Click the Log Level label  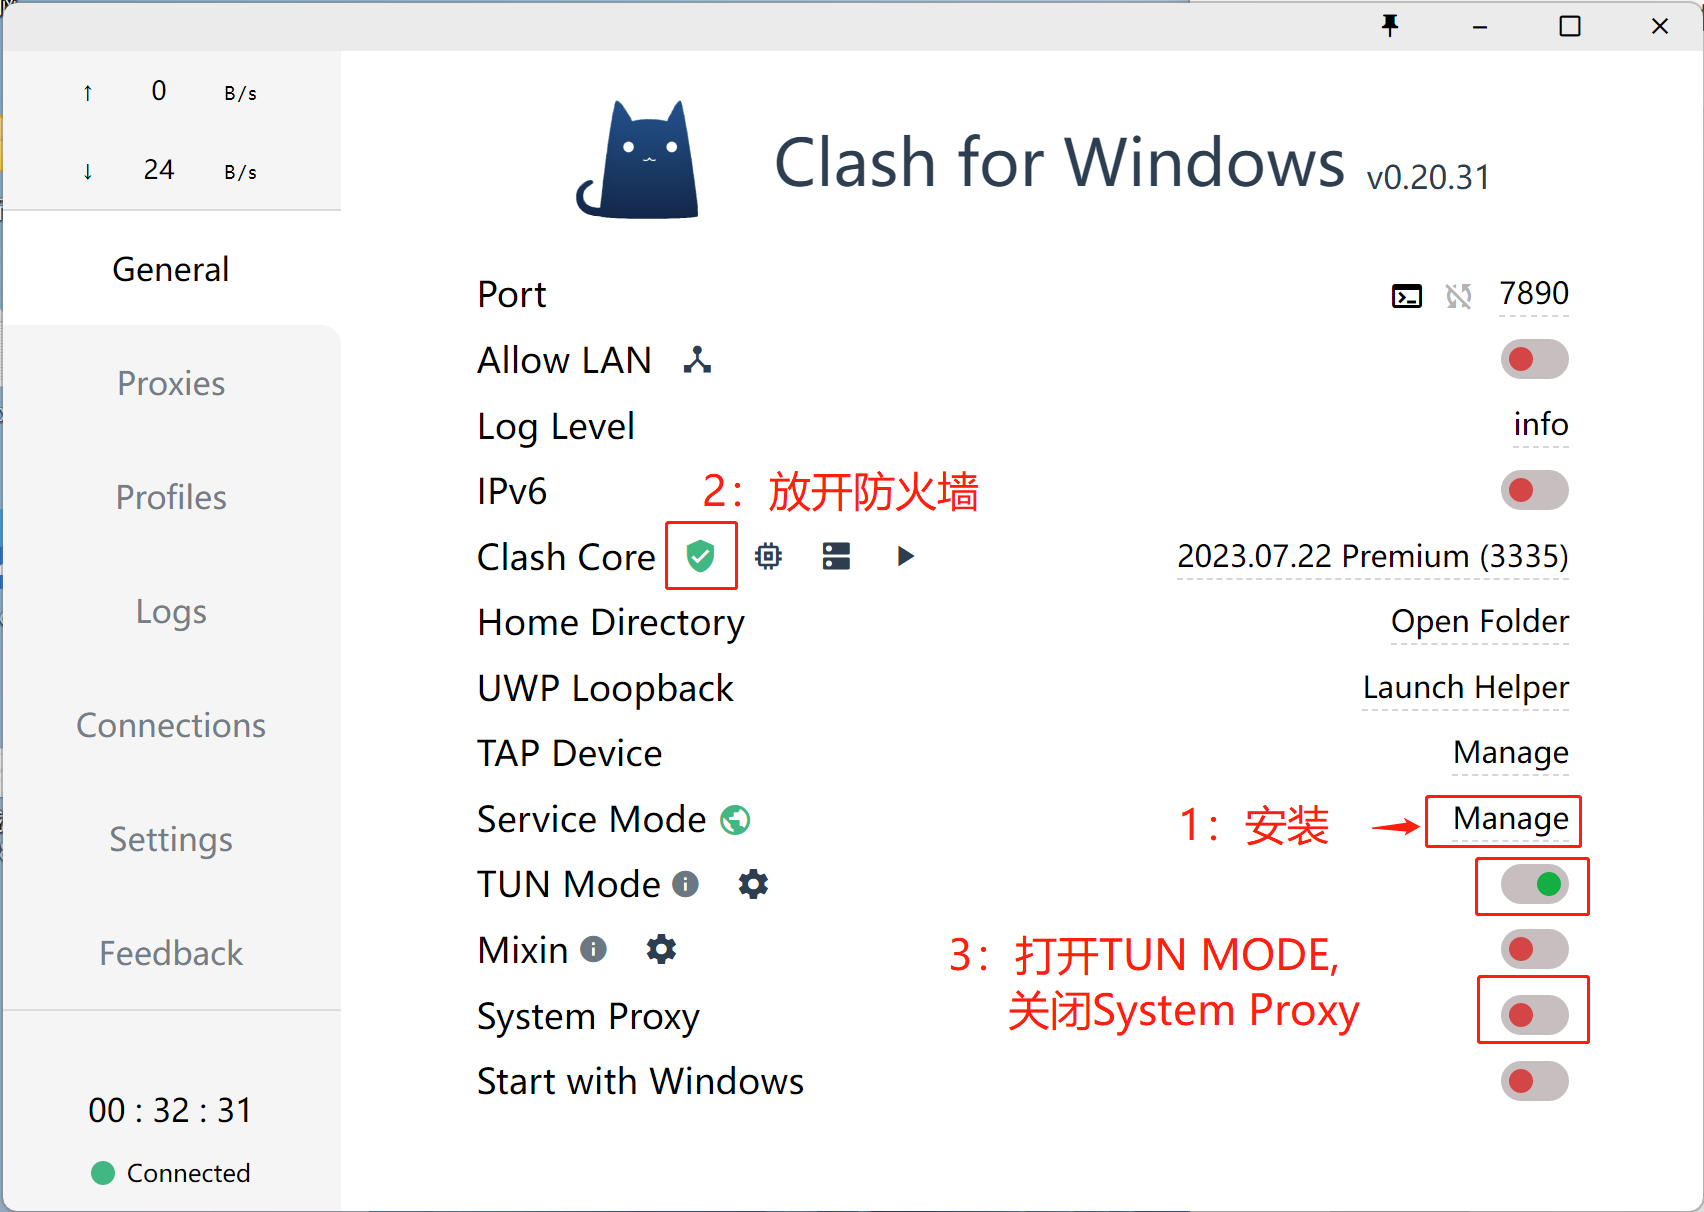click(x=556, y=426)
